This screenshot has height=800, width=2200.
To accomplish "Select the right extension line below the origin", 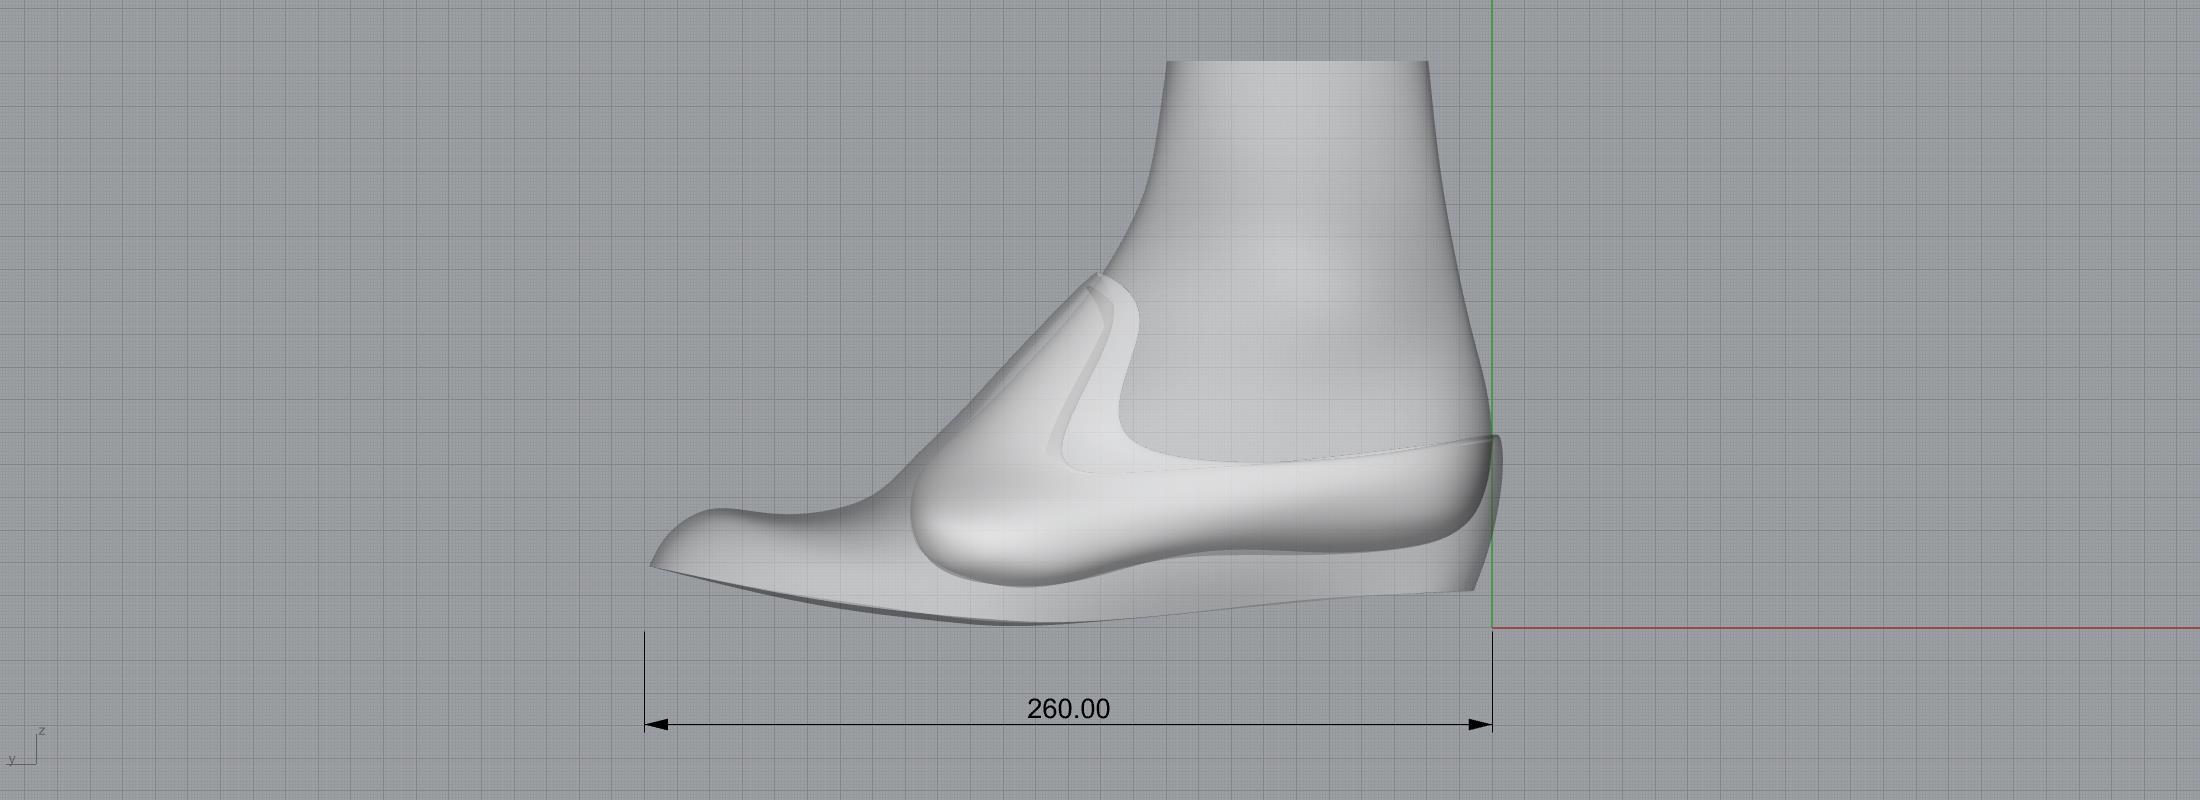I will [1492, 680].
